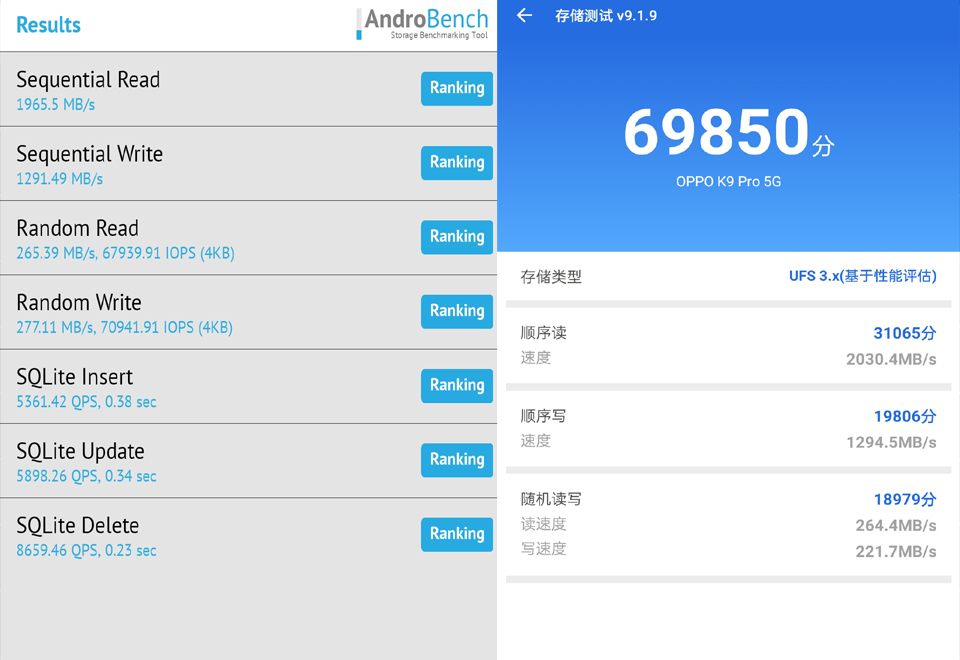Viewport: 960px width, 660px height.
Task: Click the AndroBench logo
Action: click(x=422, y=22)
